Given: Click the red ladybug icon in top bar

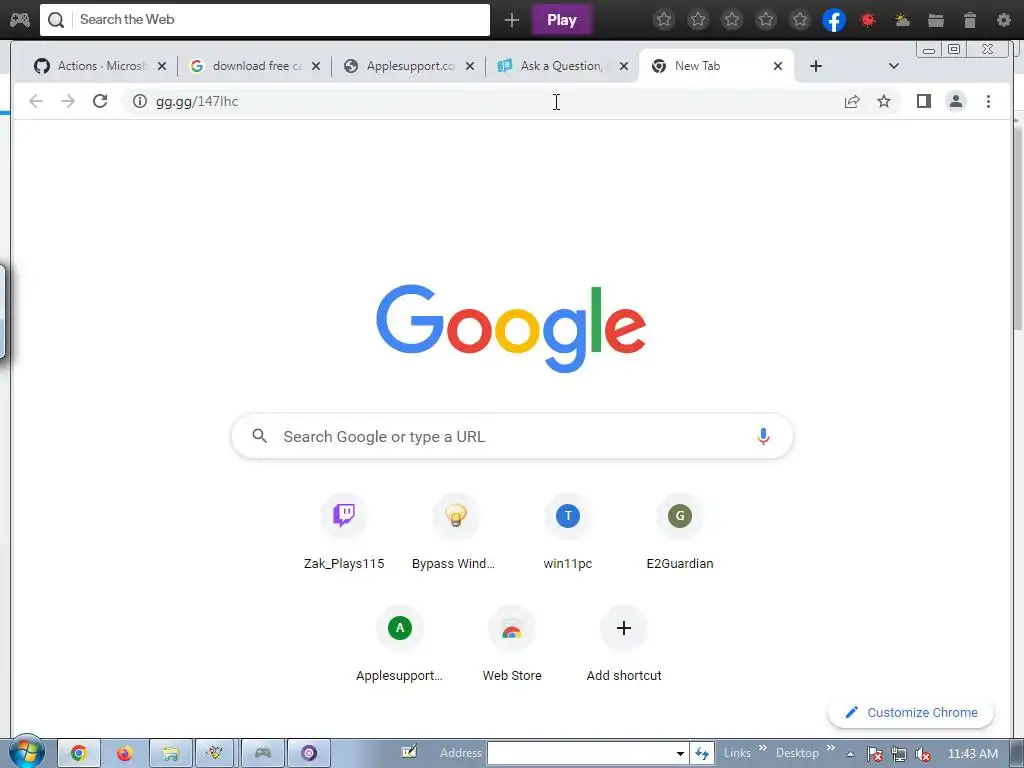Looking at the screenshot, I should click(868, 20).
